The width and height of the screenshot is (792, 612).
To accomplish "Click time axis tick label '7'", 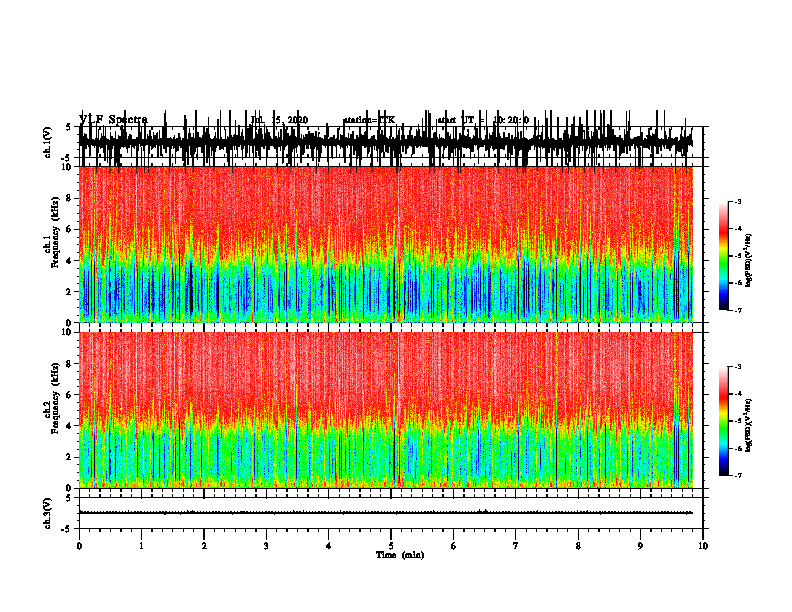I will click(x=516, y=546).
